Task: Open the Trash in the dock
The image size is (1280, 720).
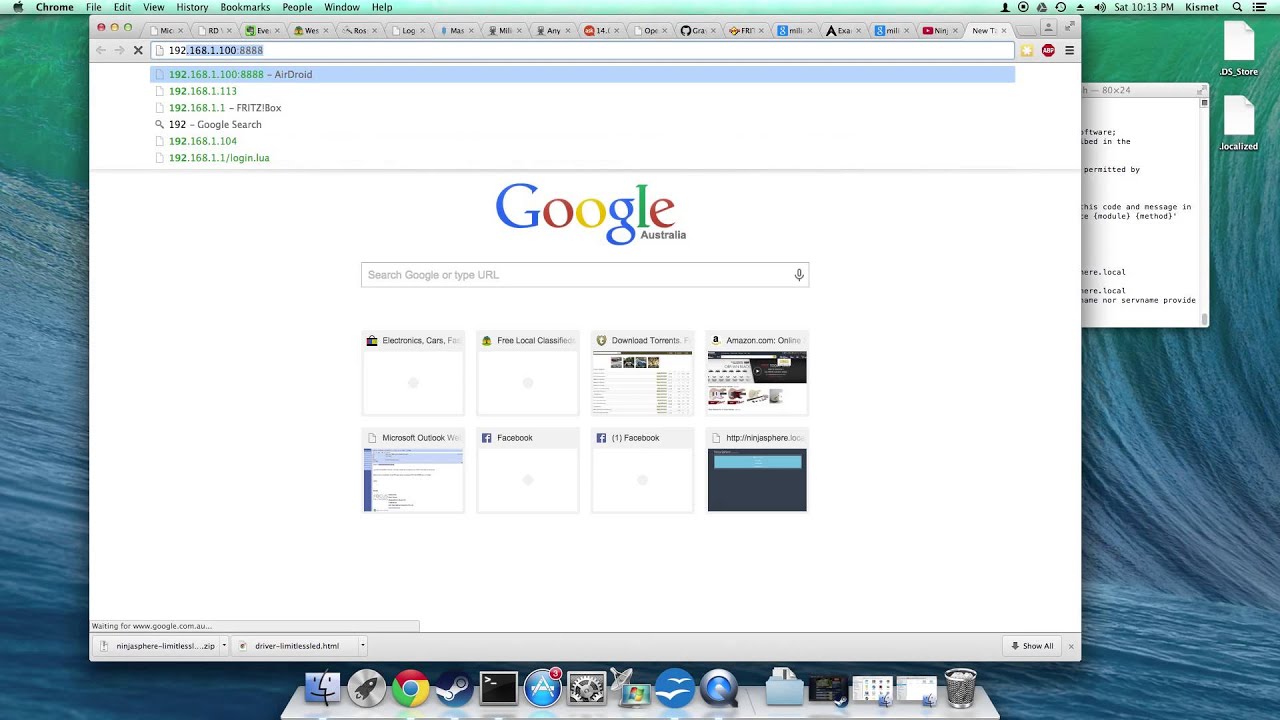Action: coord(960,688)
